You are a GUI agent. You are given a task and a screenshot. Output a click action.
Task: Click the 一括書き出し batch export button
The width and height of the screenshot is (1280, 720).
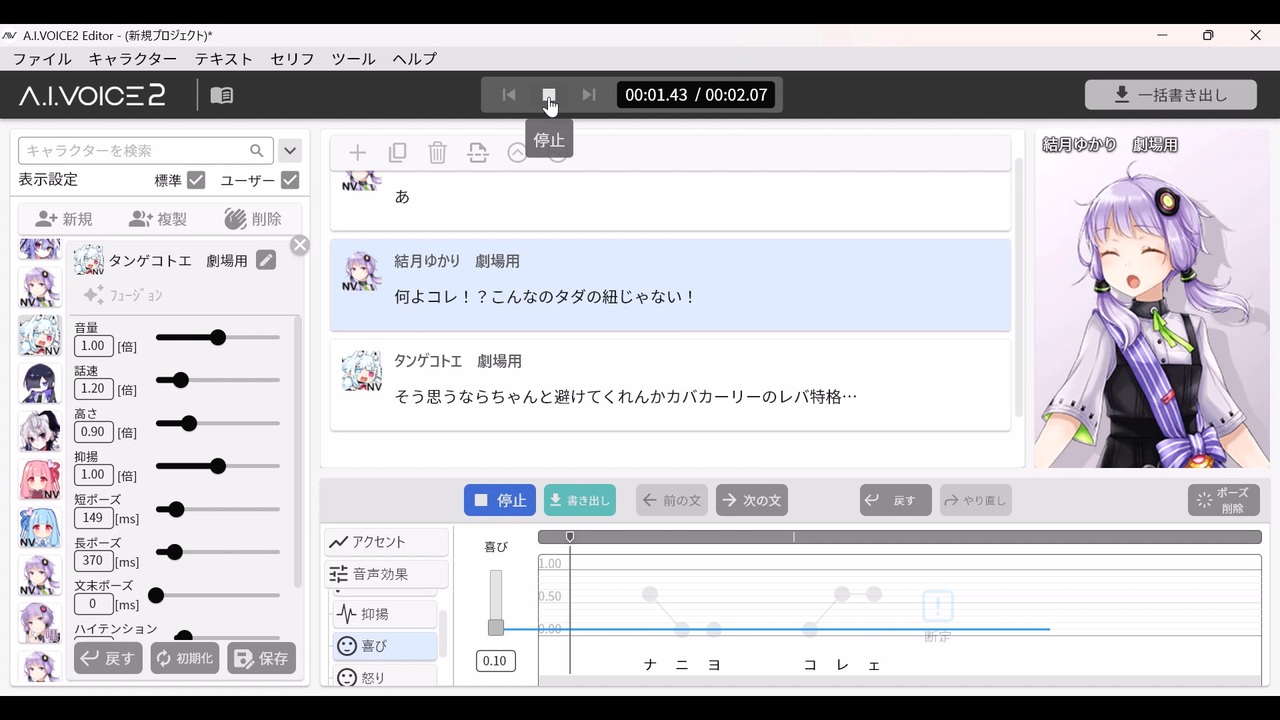[1171, 95]
